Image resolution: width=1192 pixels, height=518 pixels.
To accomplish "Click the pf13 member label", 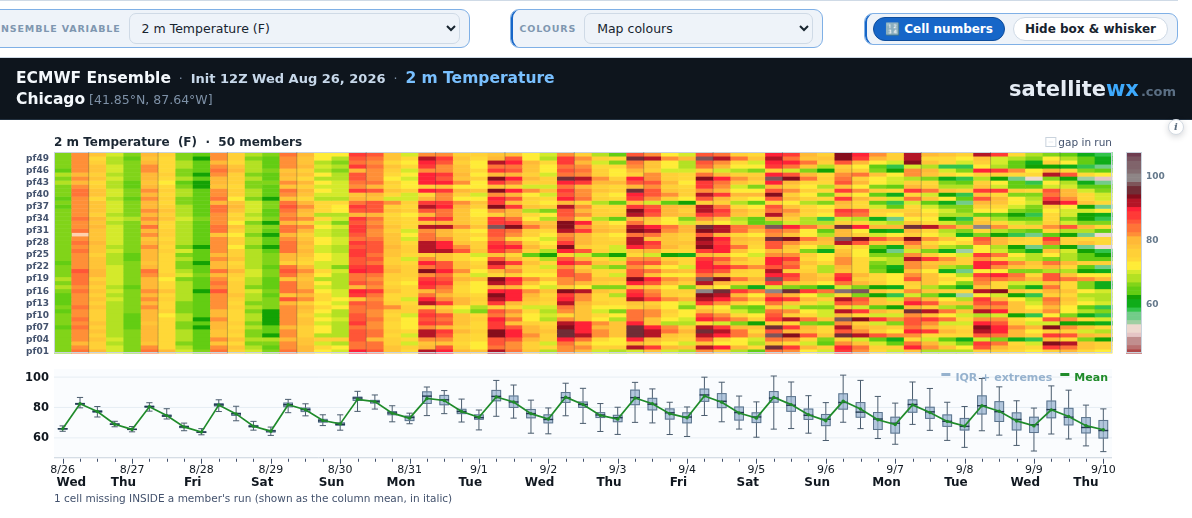I will point(39,303).
